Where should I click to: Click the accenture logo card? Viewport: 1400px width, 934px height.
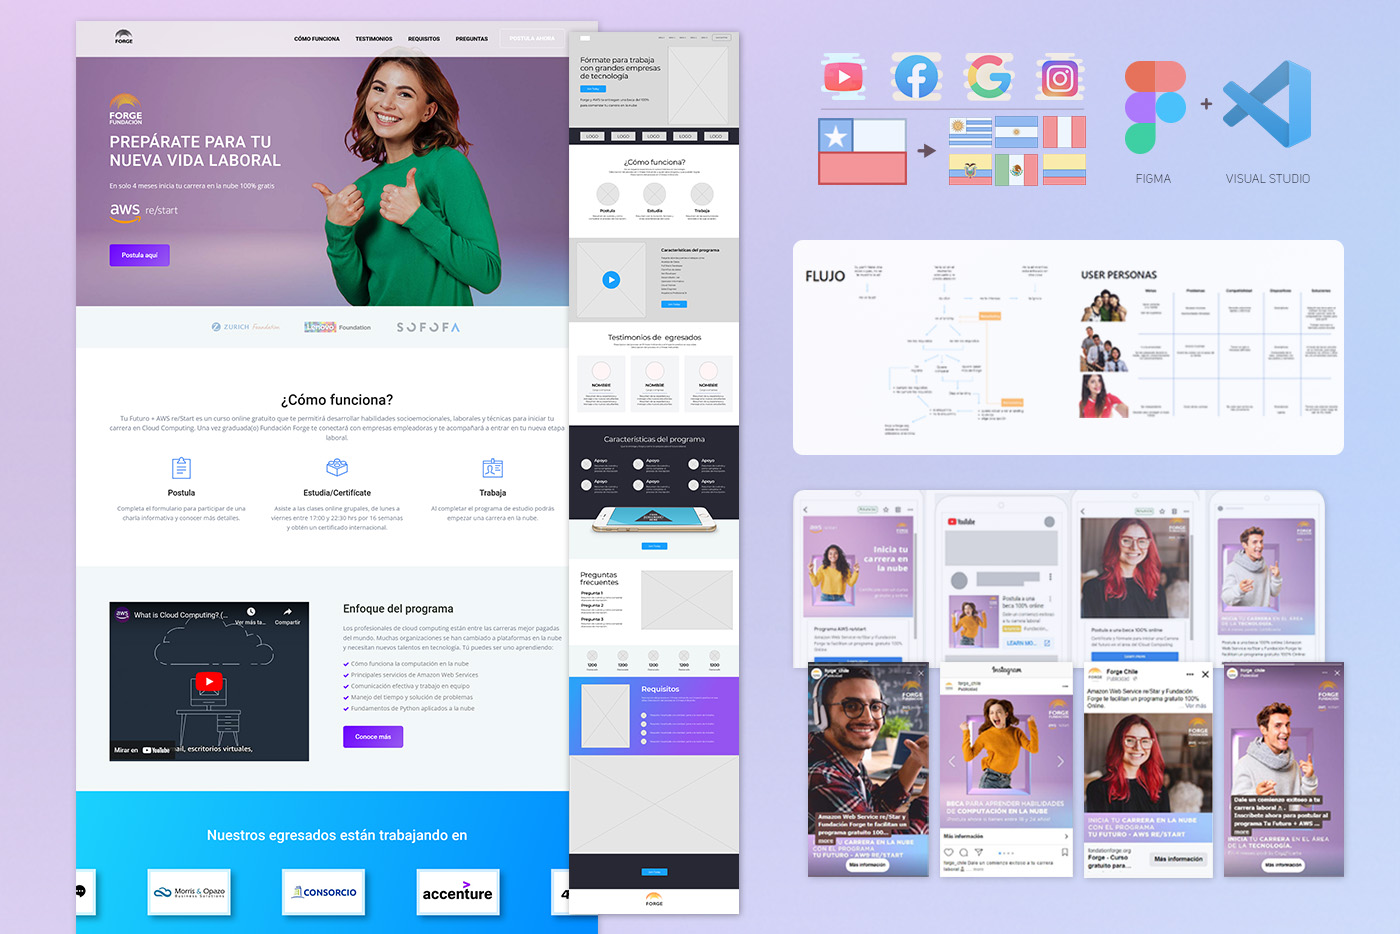coord(457,893)
